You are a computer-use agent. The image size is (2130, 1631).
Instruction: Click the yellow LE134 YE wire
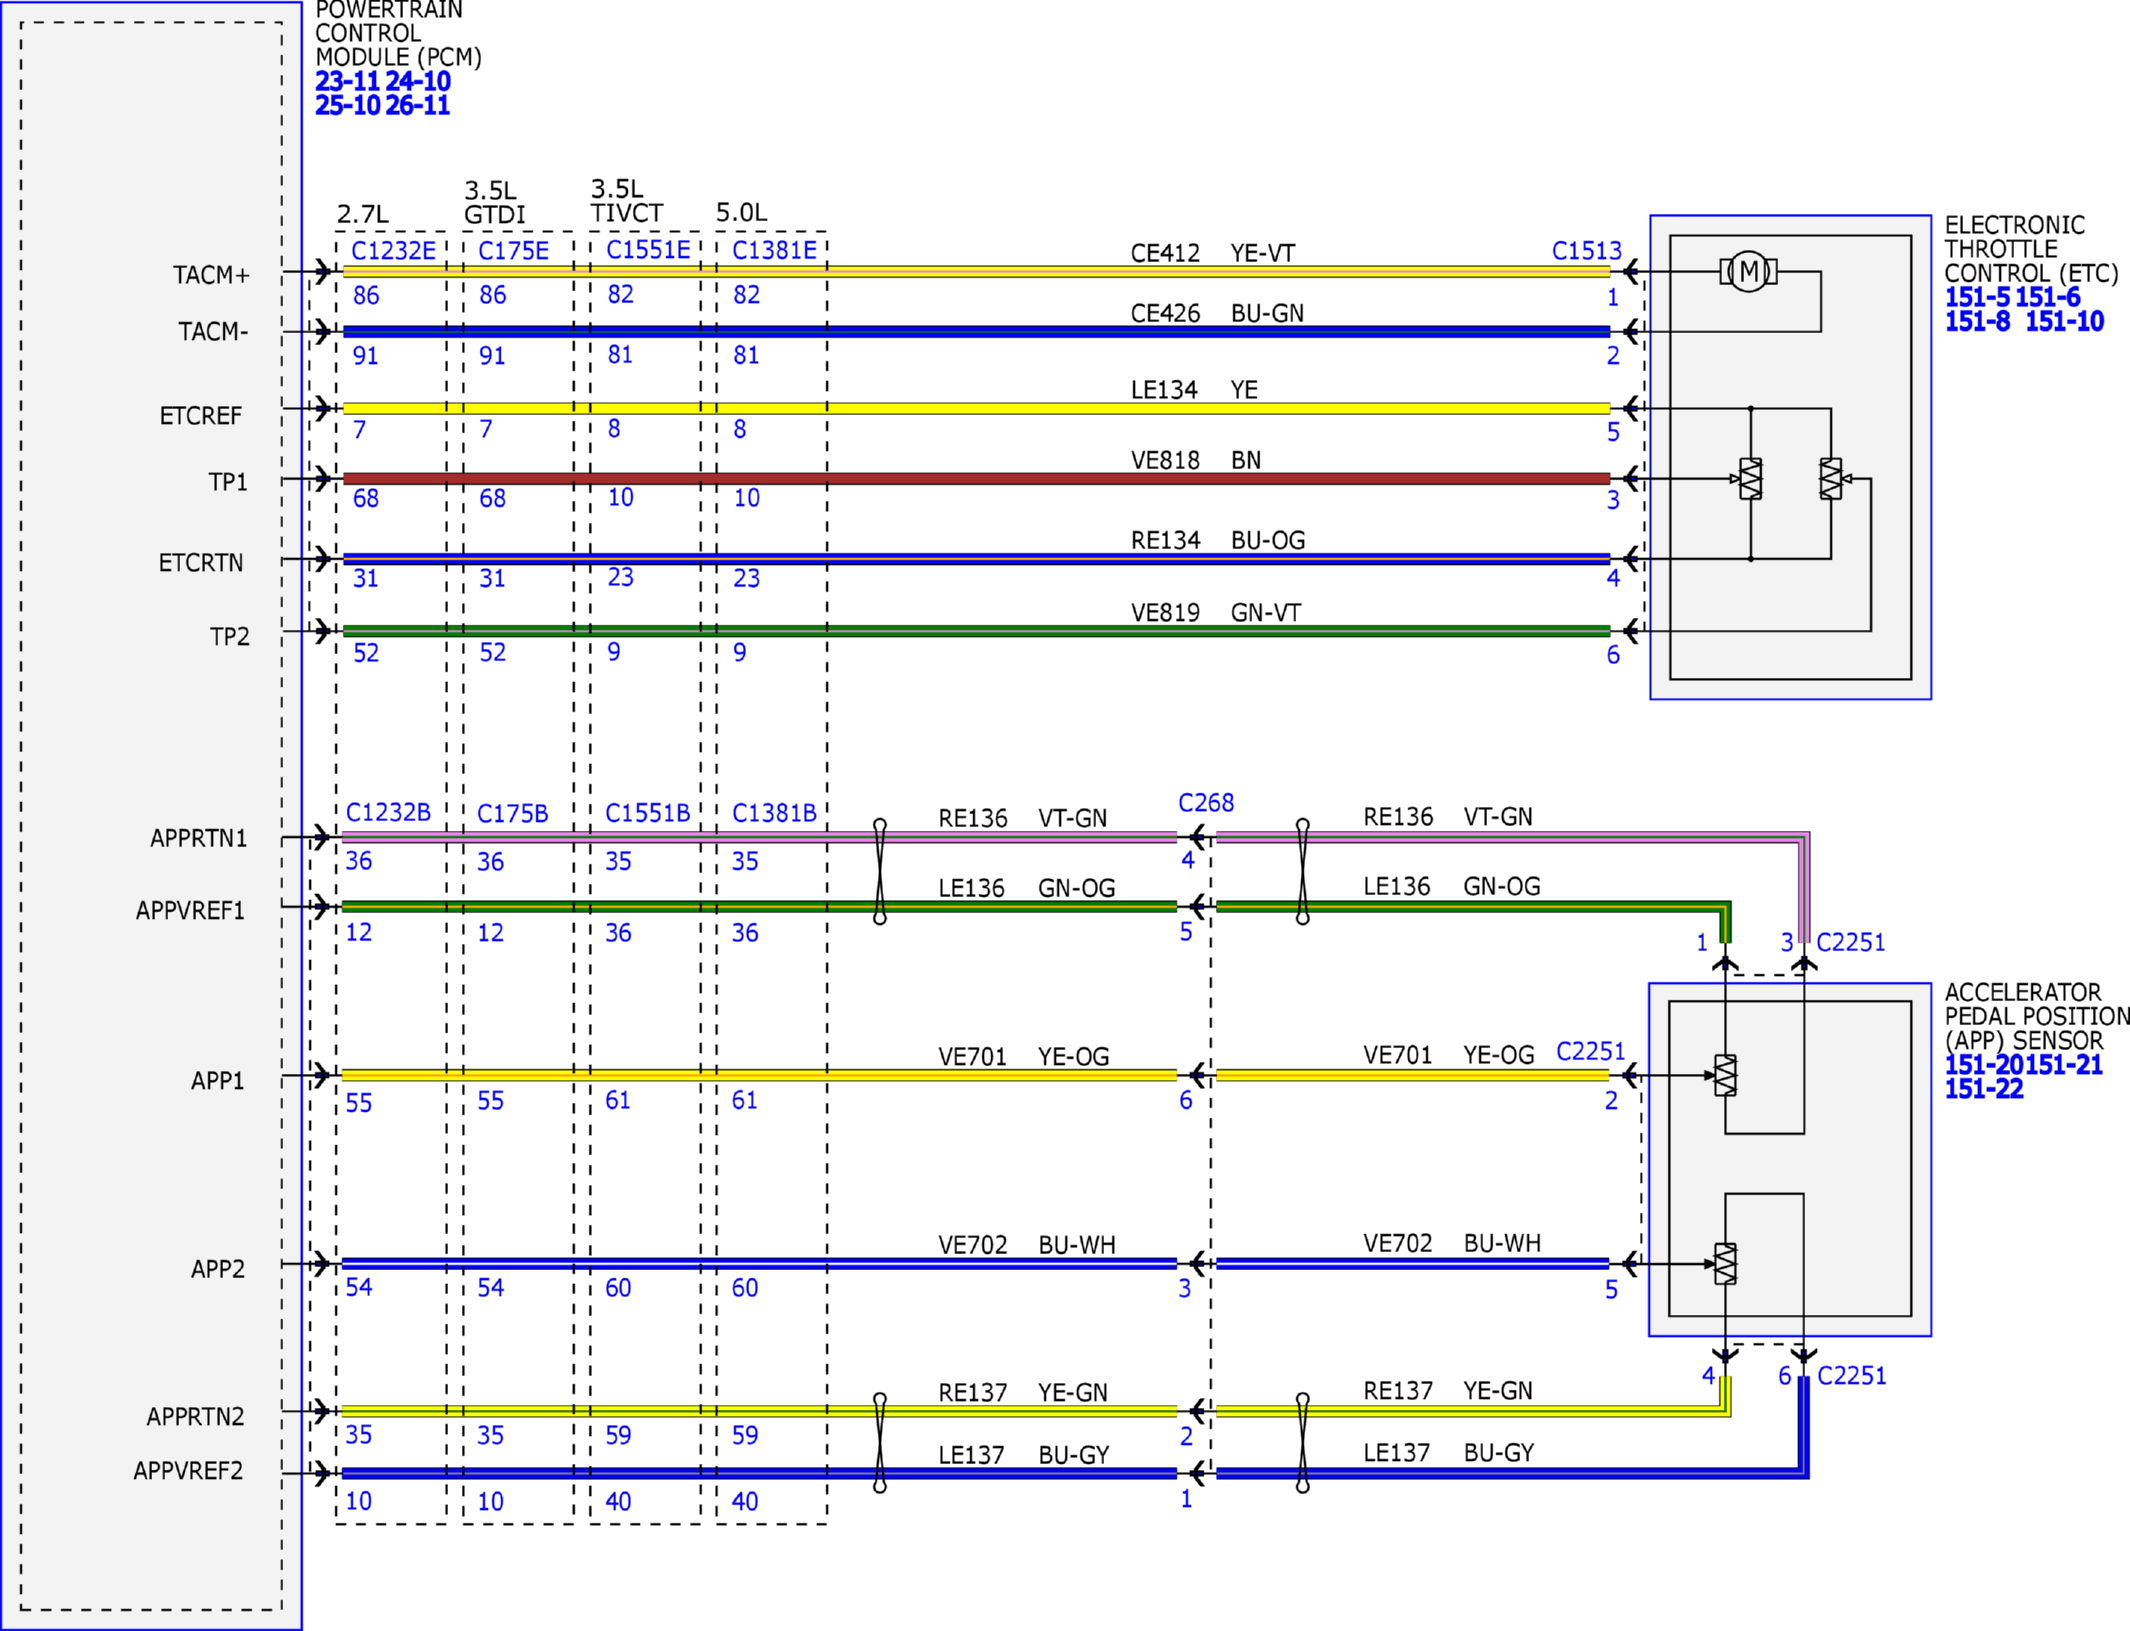point(976,408)
